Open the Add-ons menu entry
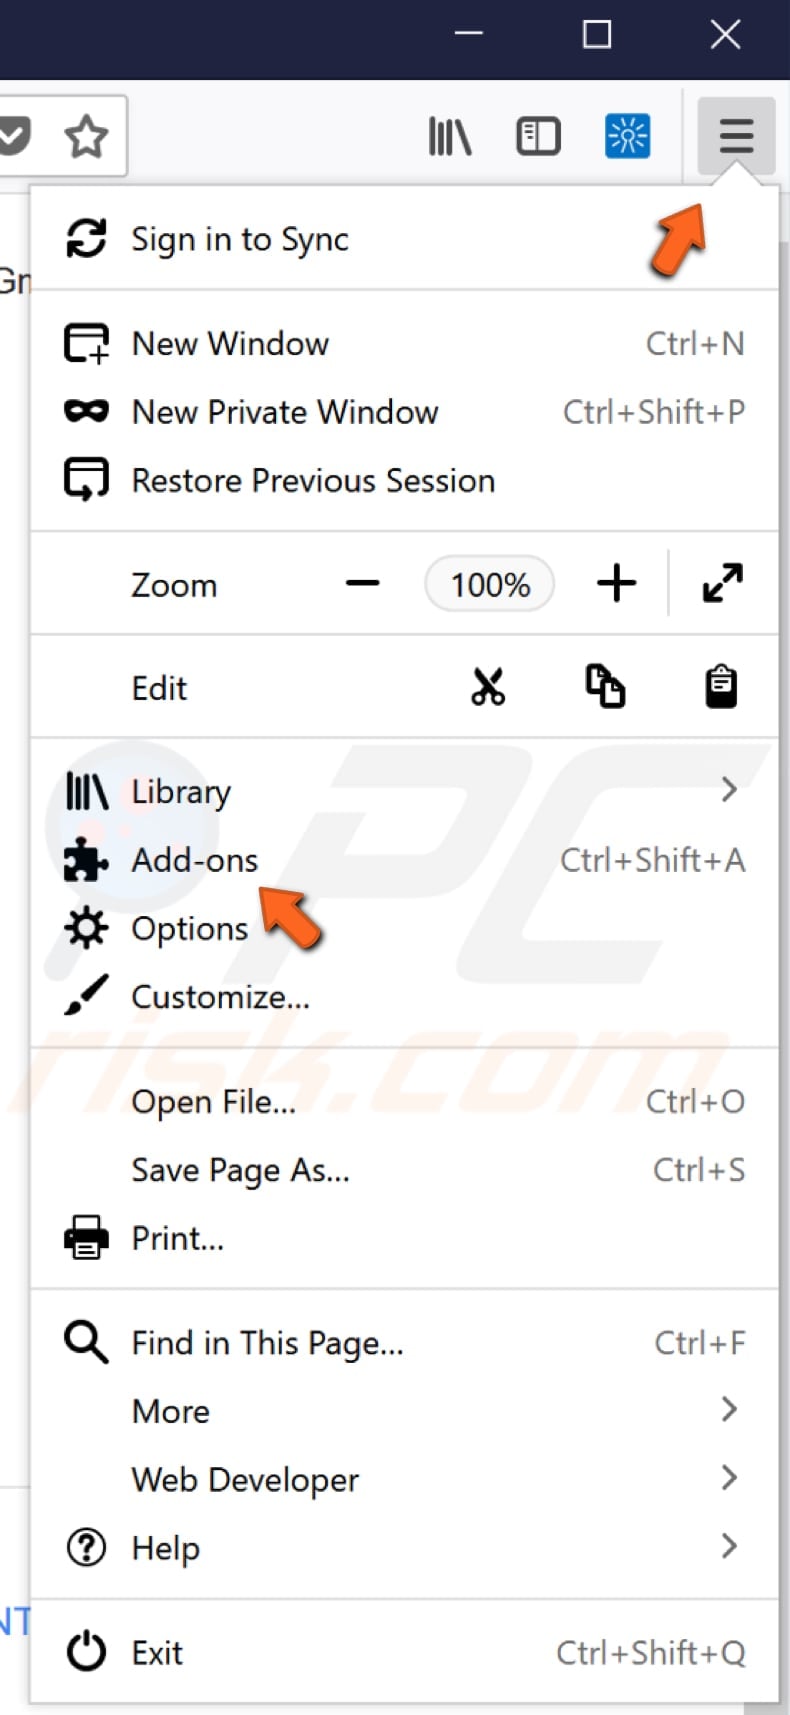 click(194, 860)
